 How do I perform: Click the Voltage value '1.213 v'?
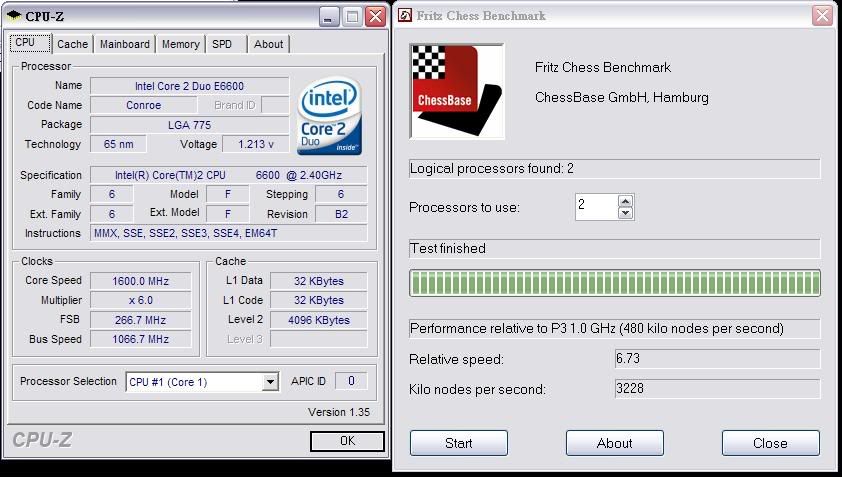click(x=256, y=144)
